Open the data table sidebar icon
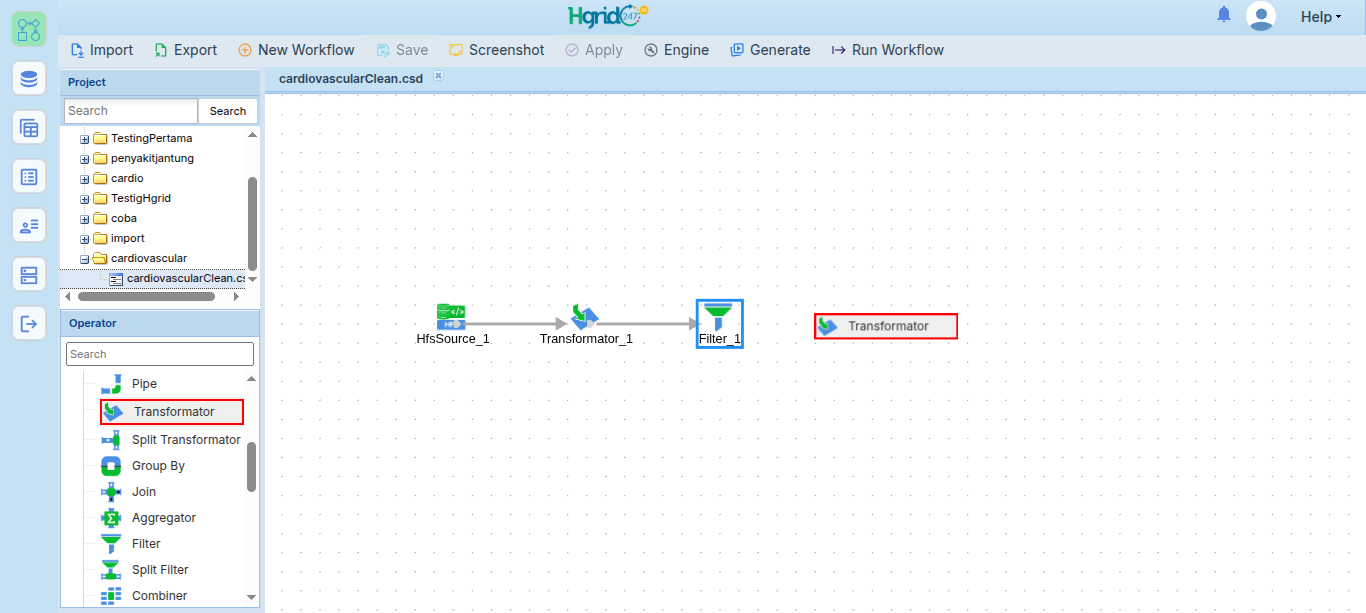This screenshot has height=613, width=1366. (x=29, y=127)
